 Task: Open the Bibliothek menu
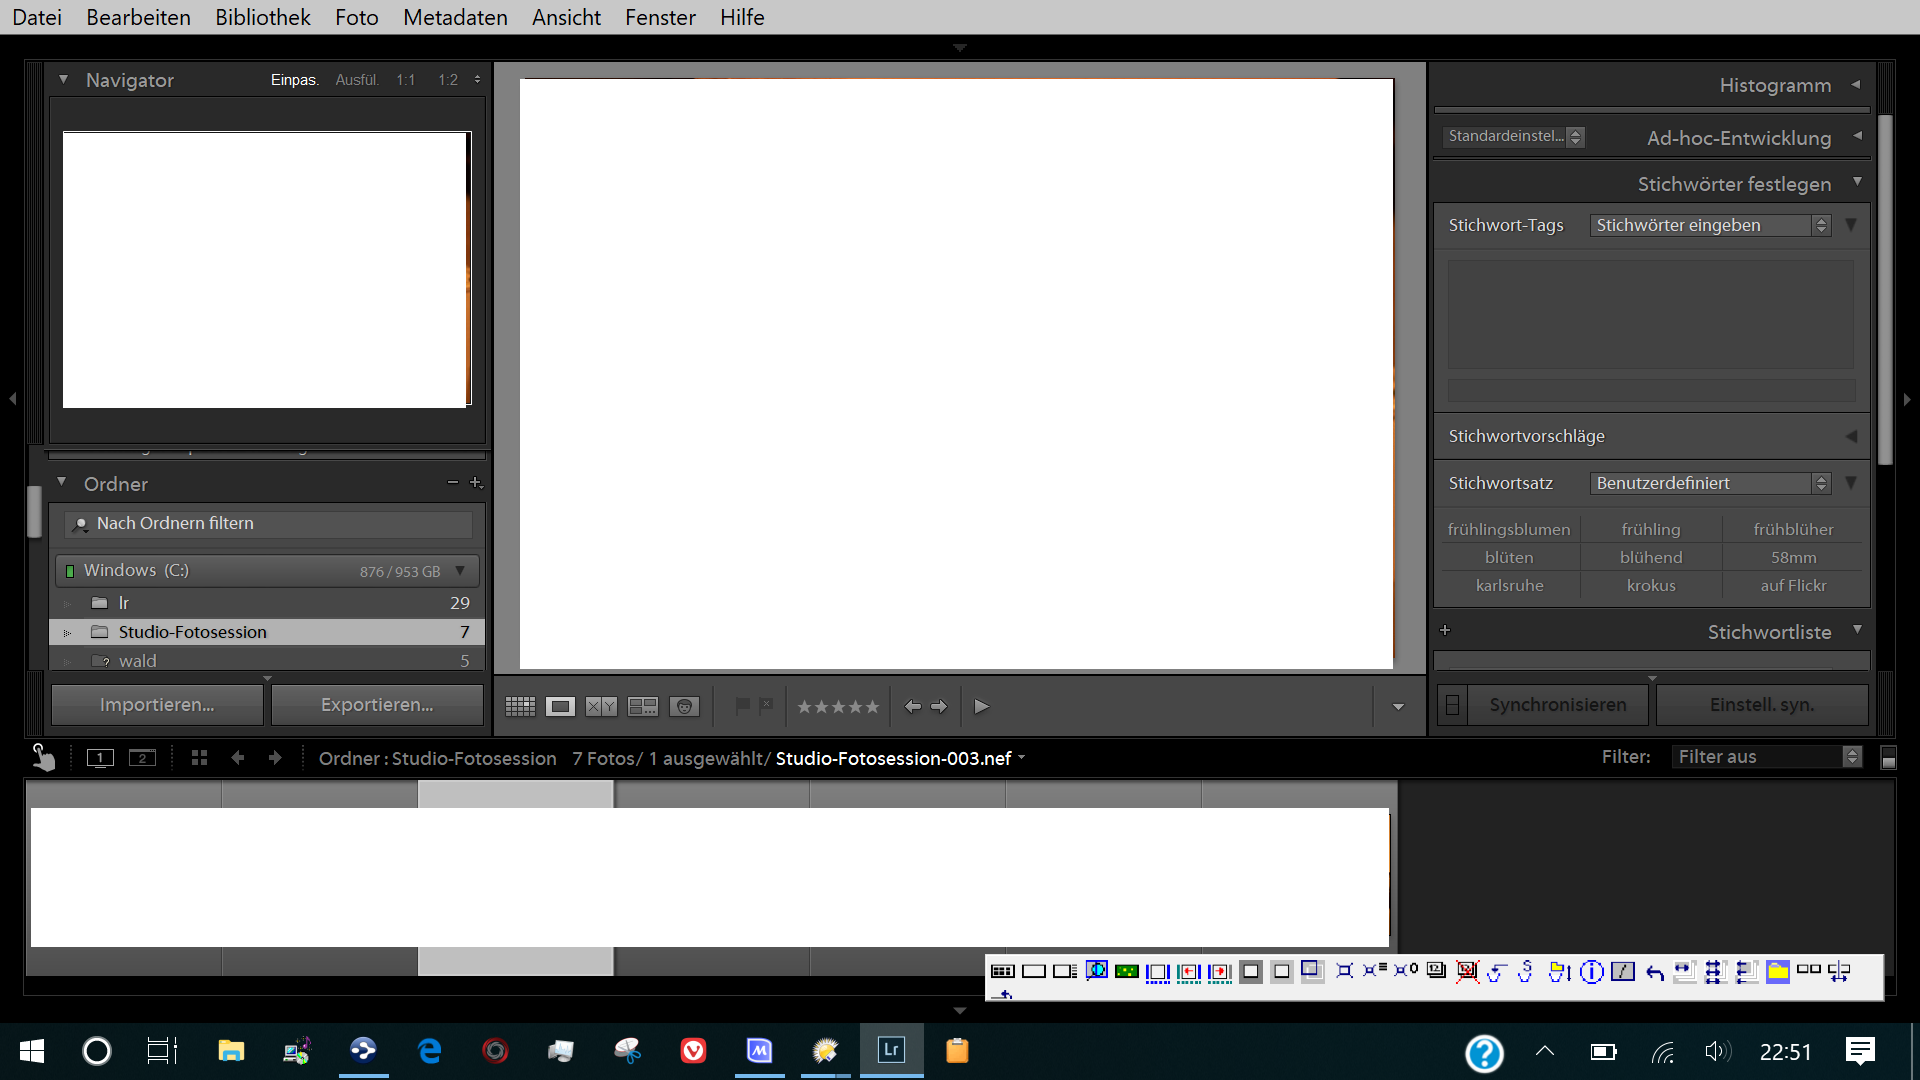point(262,17)
